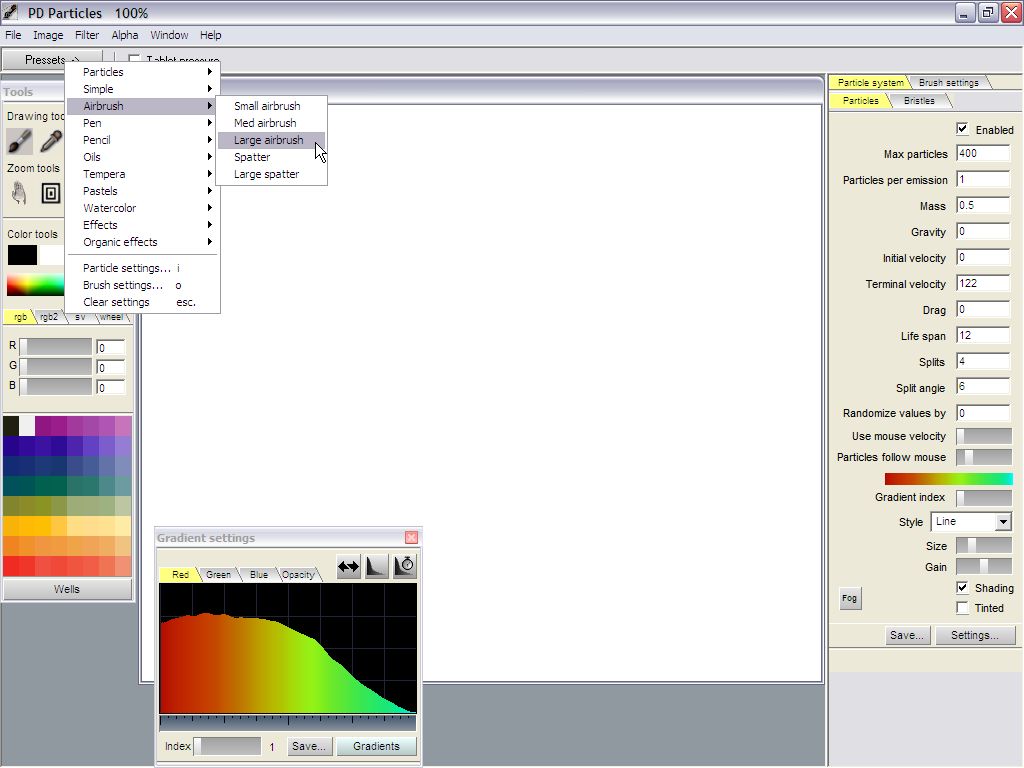Click the gradient curve falloff icon
1024x768 pixels.
click(x=376, y=566)
